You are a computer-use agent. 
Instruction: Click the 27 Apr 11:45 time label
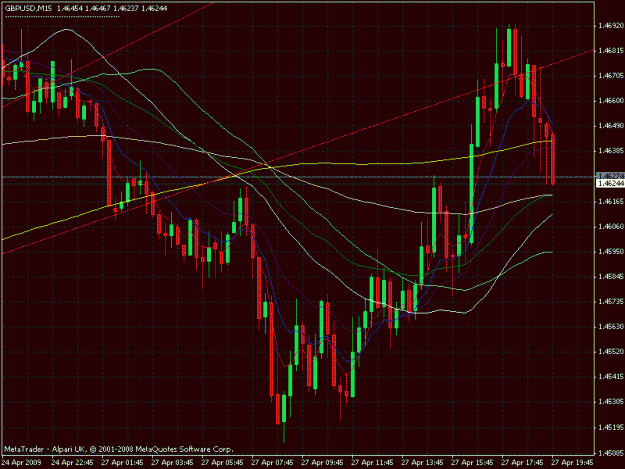tap(372, 463)
